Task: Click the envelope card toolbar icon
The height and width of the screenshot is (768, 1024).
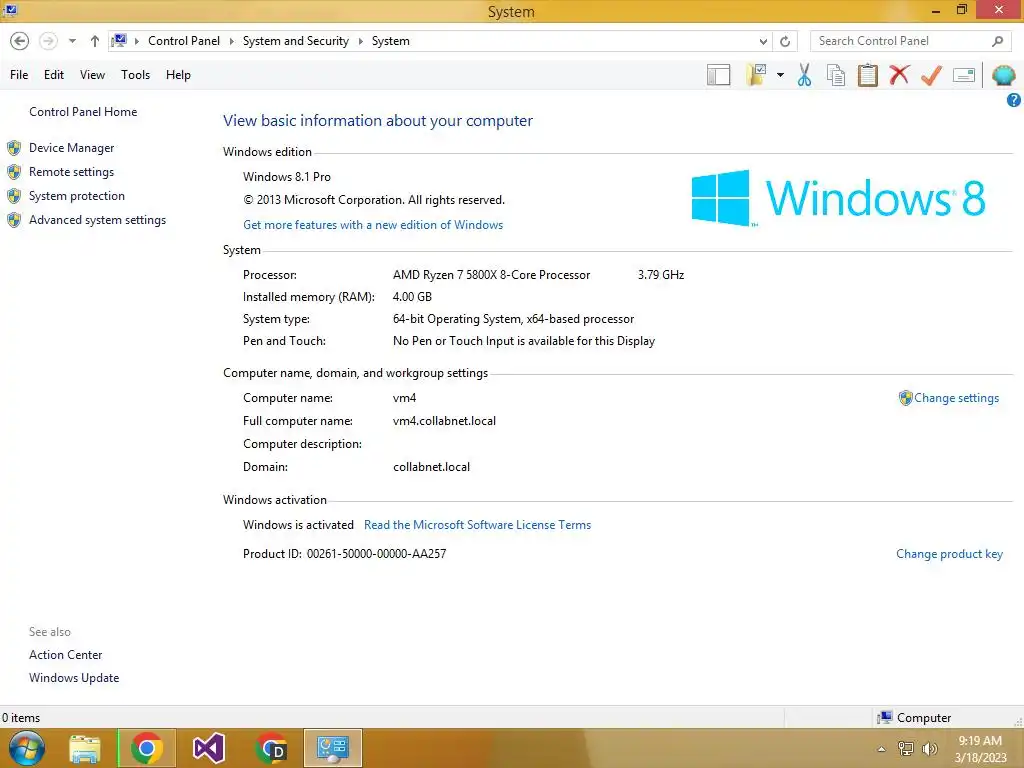Action: pyautogui.click(x=964, y=75)
